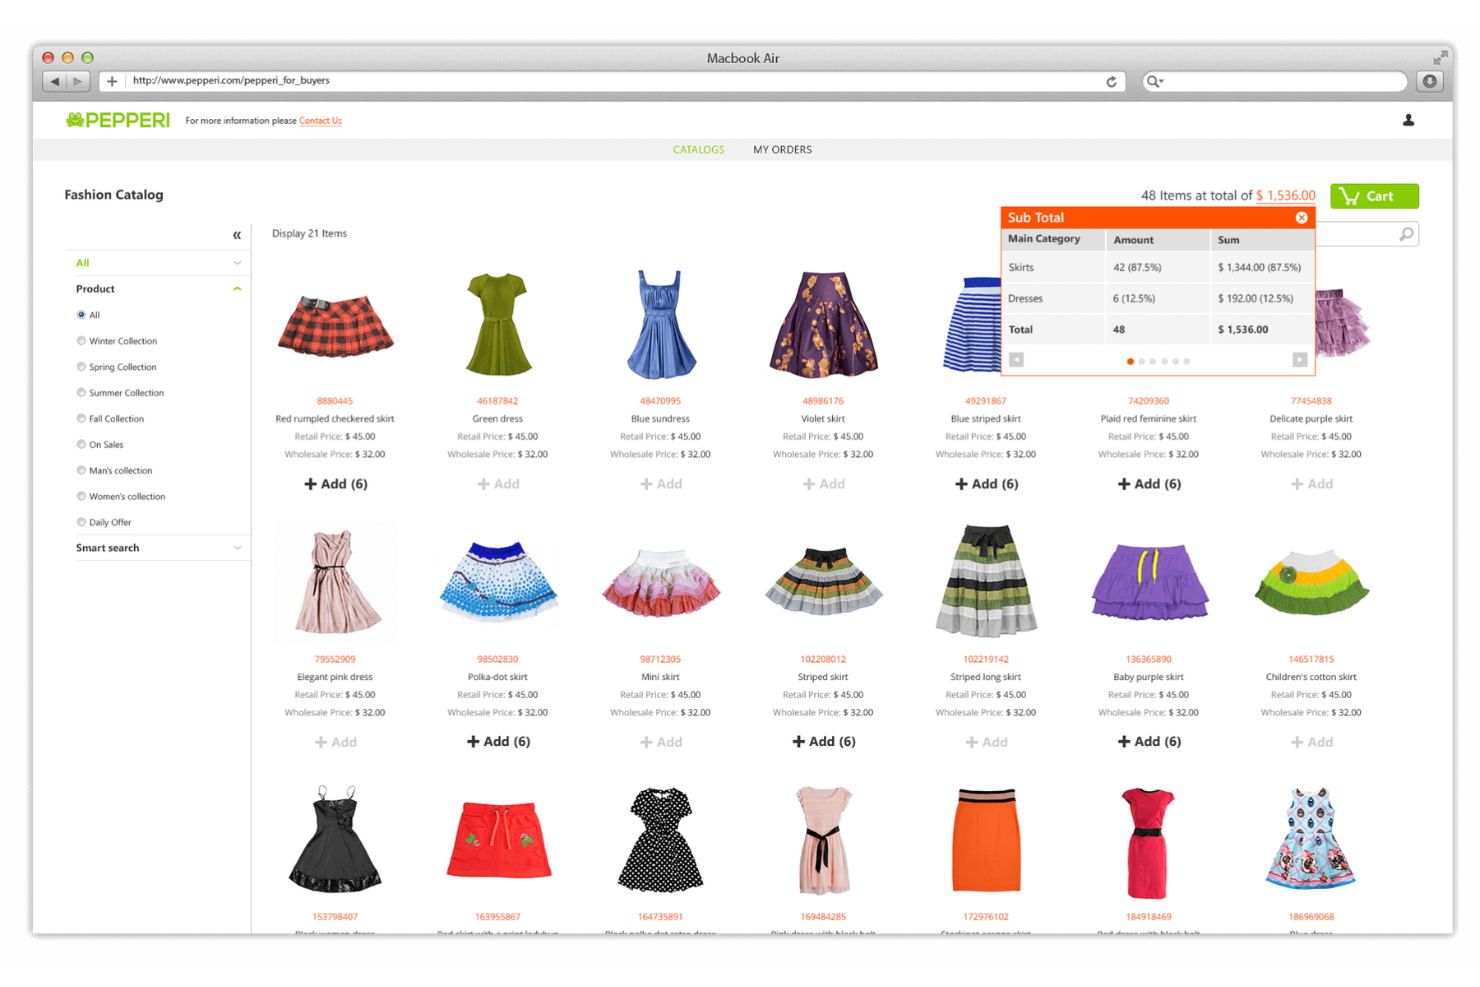
Task: Select the On Sales radio option
Action: (x=82, y=445)
